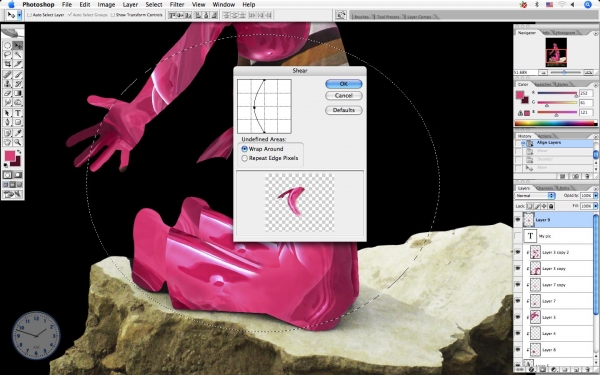Click the Navigator preview thumbnail
600x375 pixels.
pyautogui.click(x=556, y=52)
